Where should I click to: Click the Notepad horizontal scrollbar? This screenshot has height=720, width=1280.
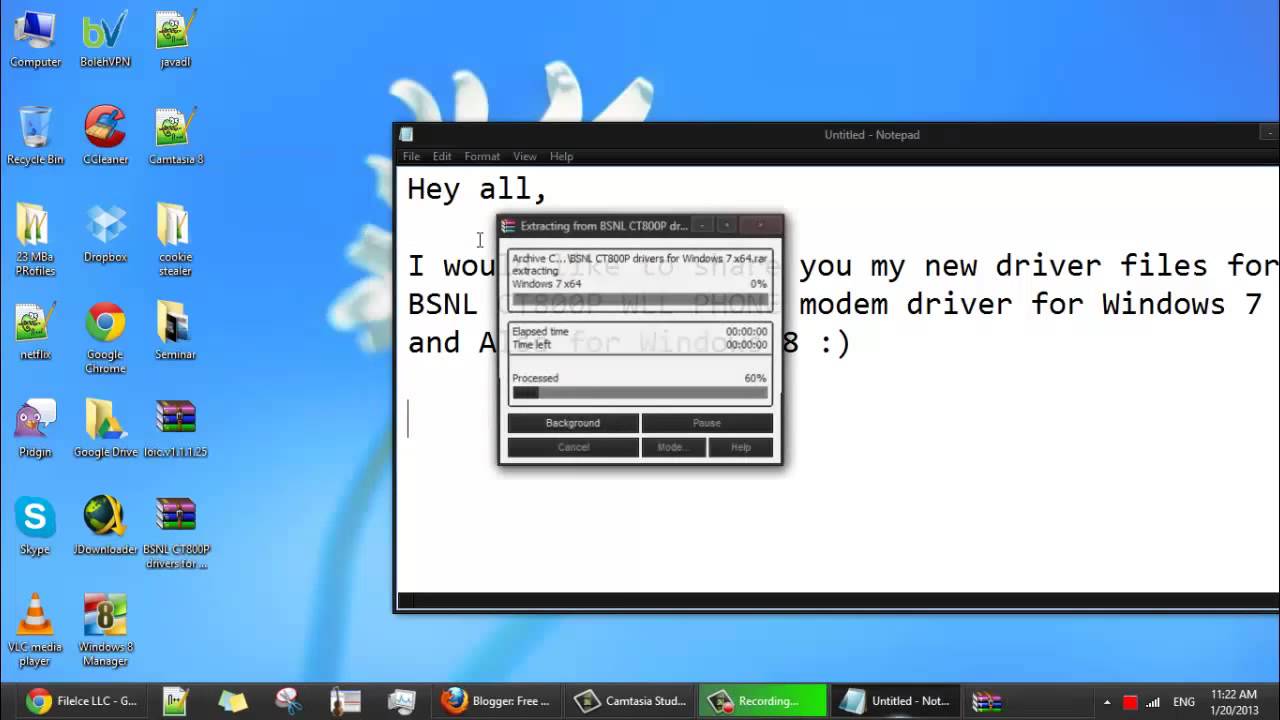pyautogui.click(x=838, y=601)
